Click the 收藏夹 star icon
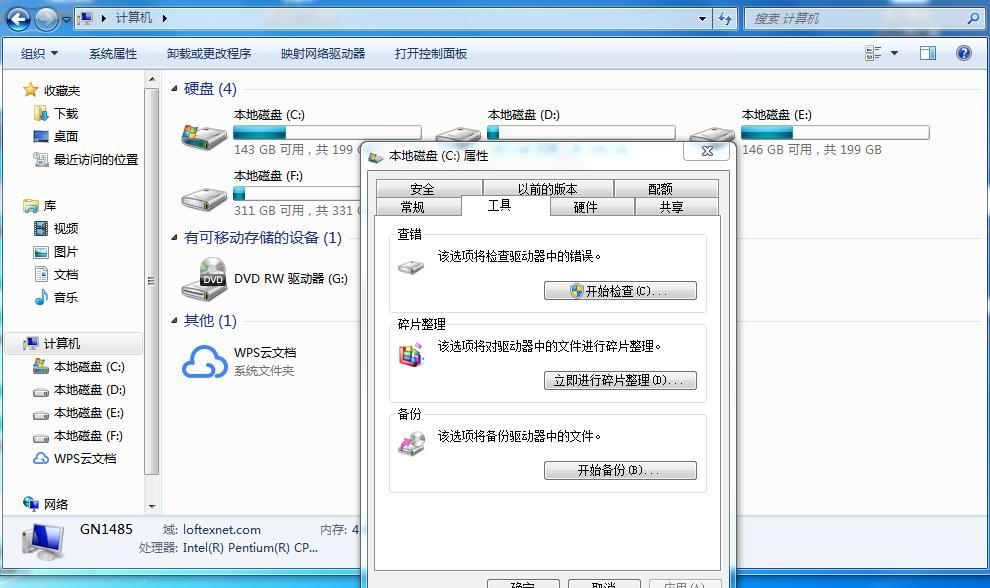 coord(31,89)
